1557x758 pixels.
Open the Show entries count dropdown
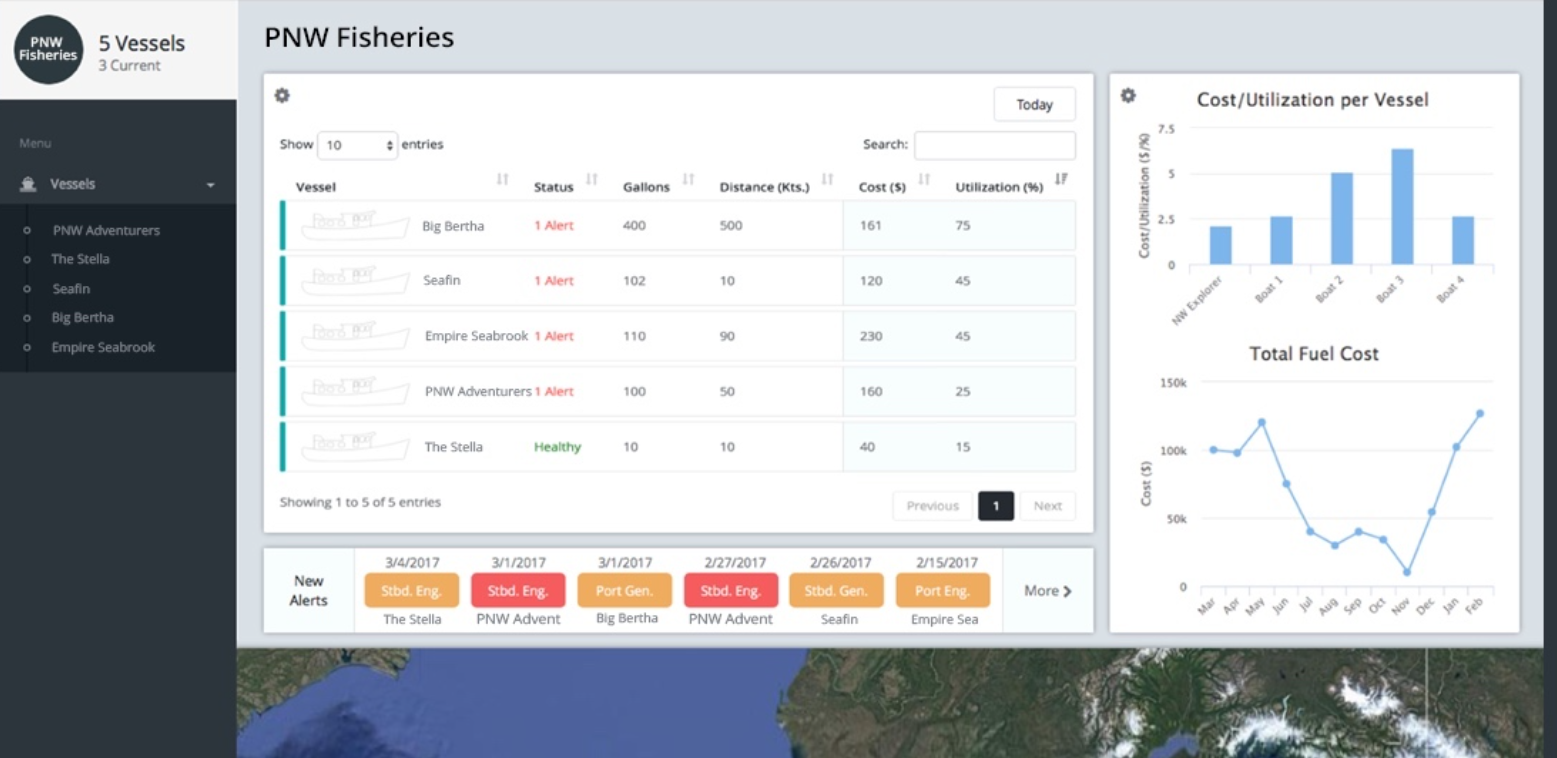[357, 145]
